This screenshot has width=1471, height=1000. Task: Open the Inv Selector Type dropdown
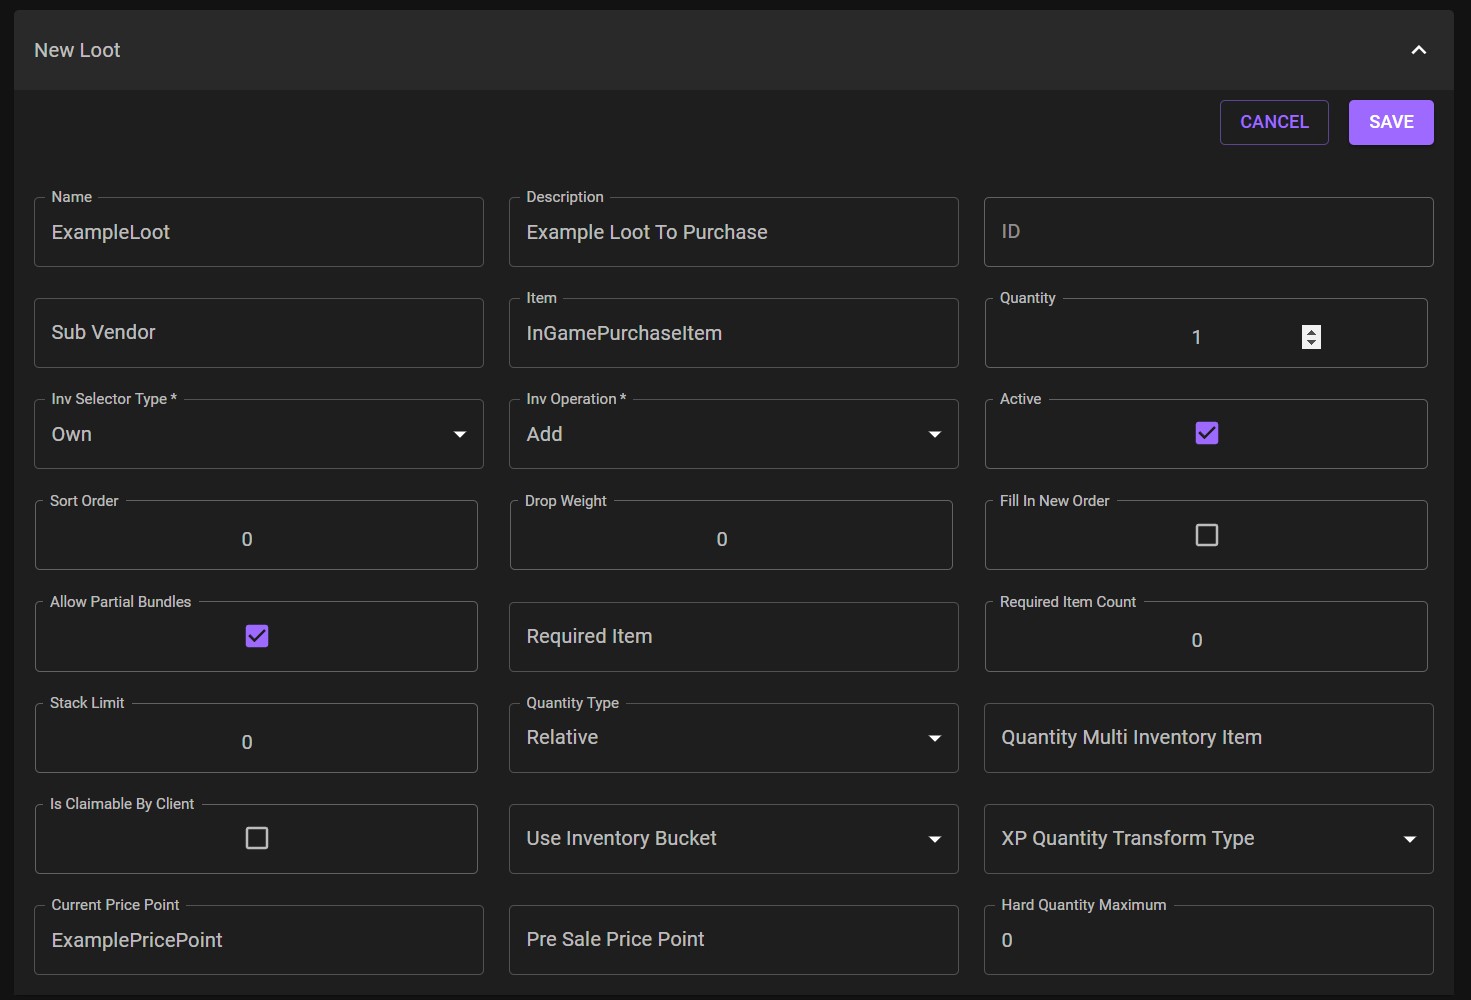[x=259, y=434]
